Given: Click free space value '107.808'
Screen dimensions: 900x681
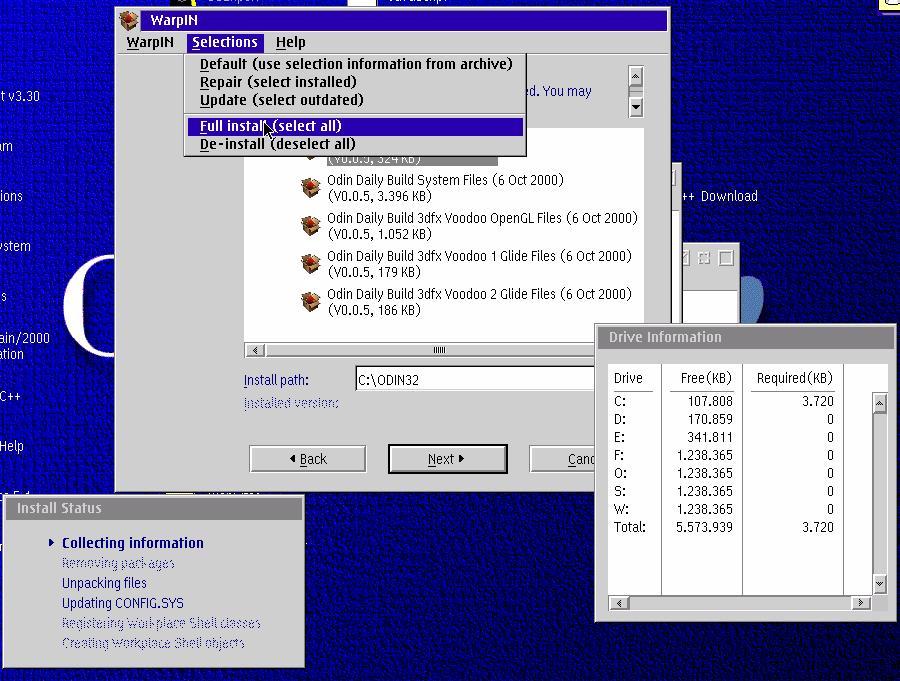Looking at the screenshot, I should point(710,401).
